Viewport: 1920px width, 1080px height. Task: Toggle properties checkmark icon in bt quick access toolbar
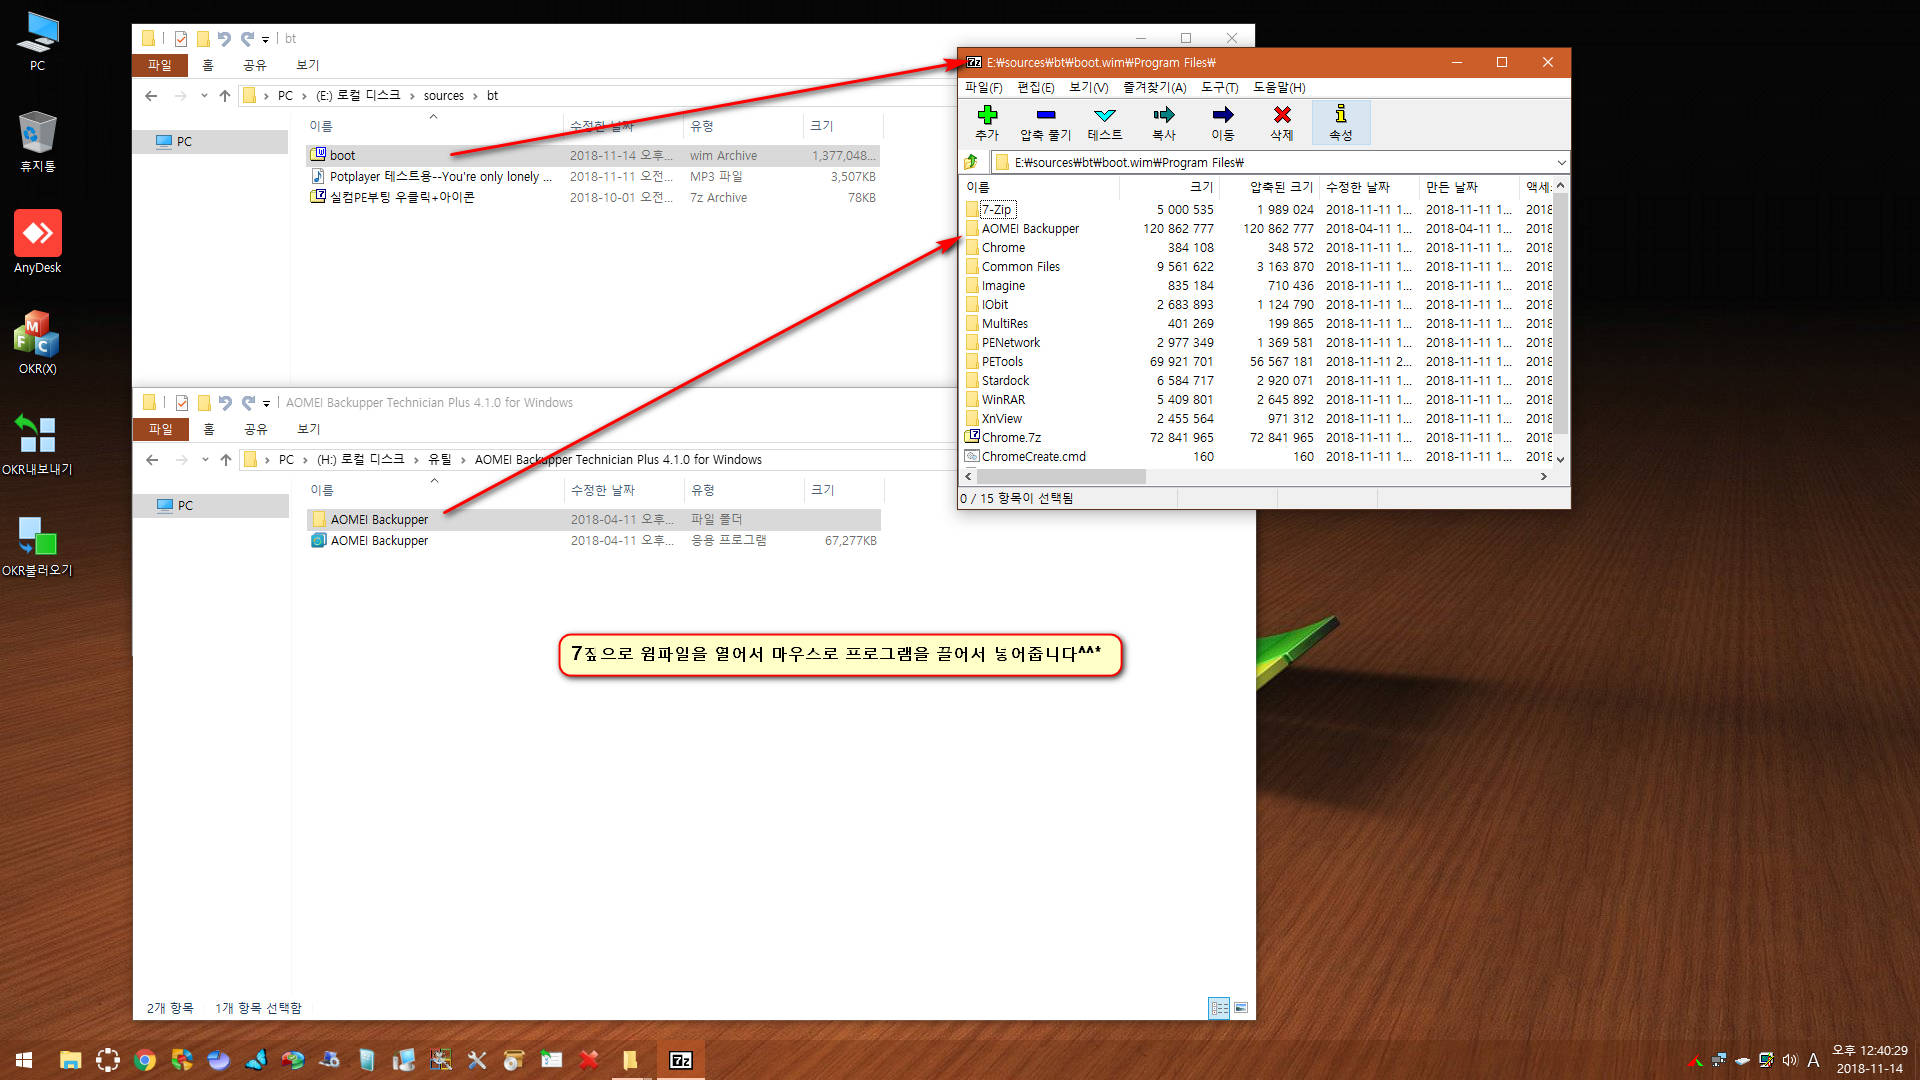point(181,39)
